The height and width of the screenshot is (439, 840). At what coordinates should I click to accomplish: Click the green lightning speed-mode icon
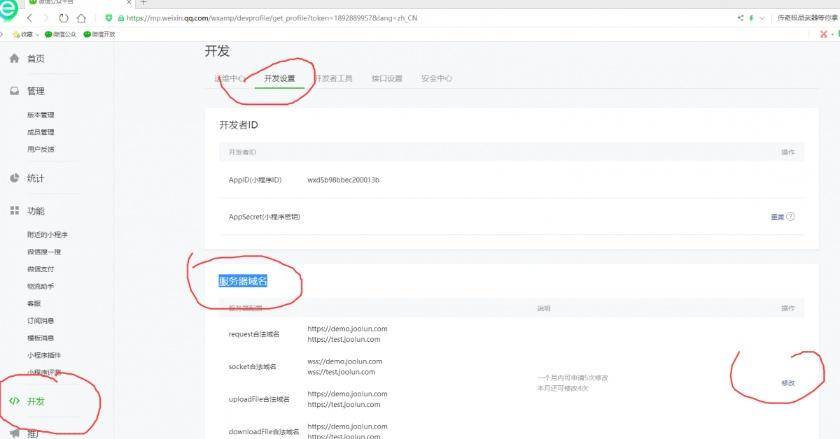751,18
